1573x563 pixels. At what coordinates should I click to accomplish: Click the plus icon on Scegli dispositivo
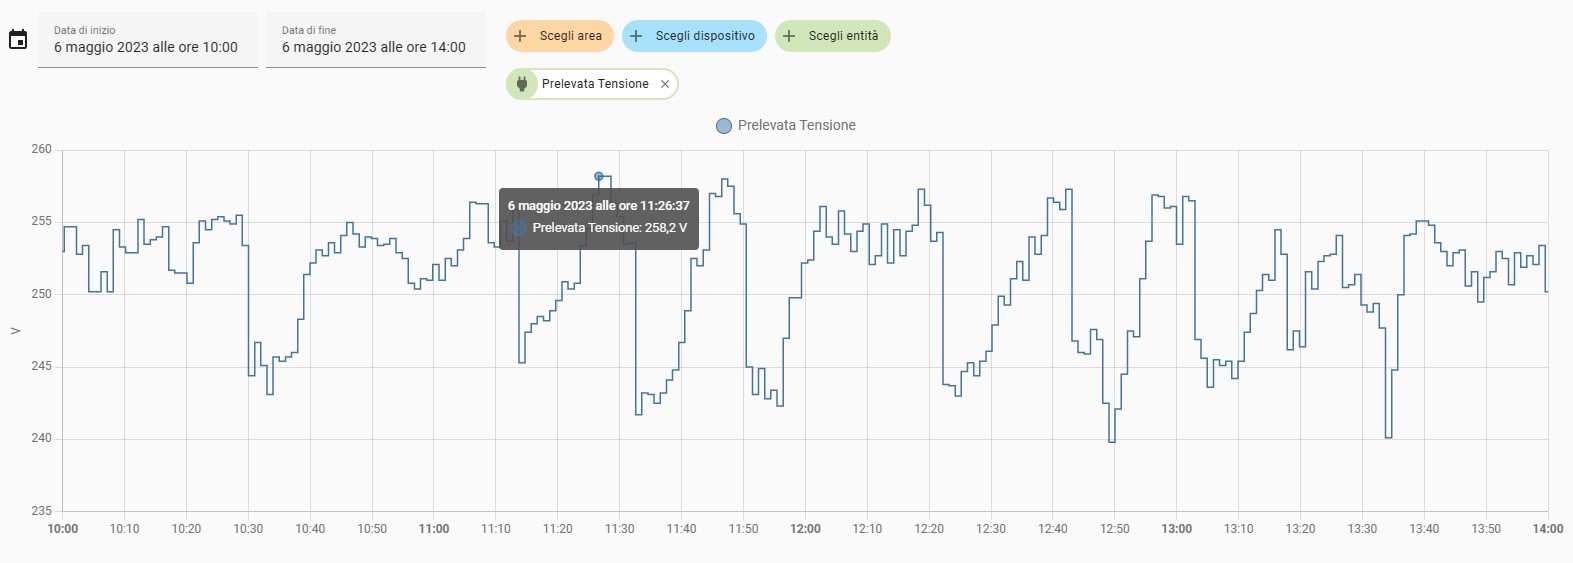pyautogui.click(x=636, y=36)
